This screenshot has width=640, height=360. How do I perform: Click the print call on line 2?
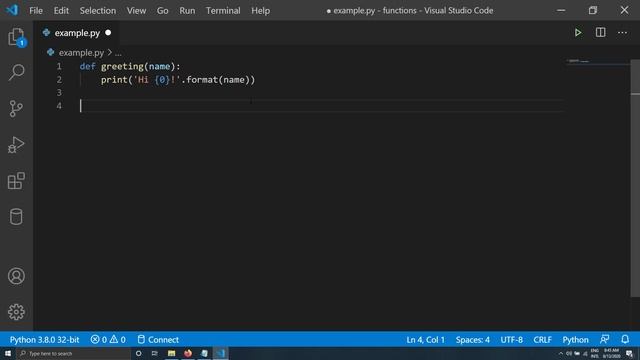click(114, 80)
